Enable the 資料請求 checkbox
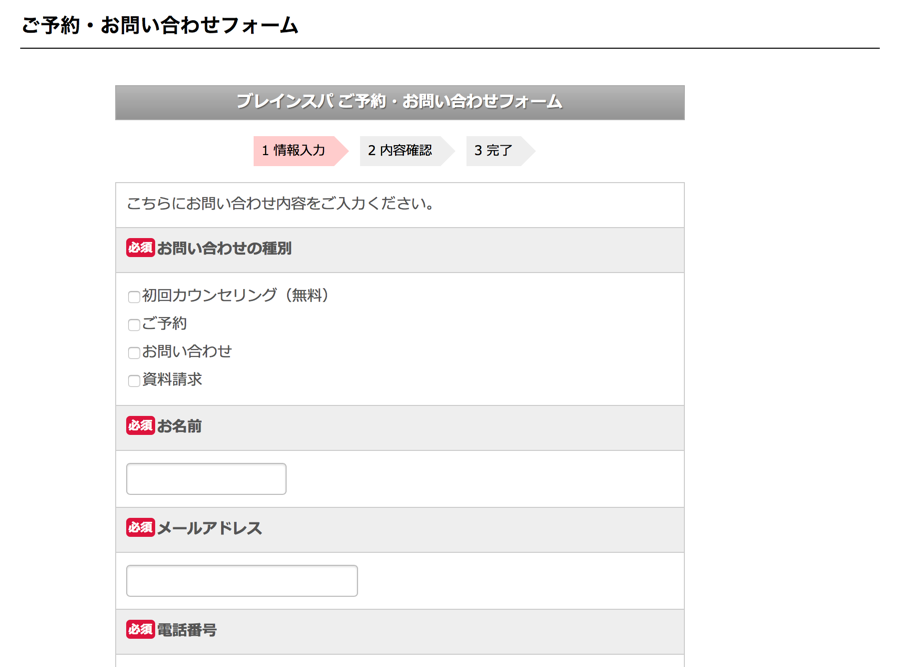Screen dimensions: 901x667 tap(134, 381)
